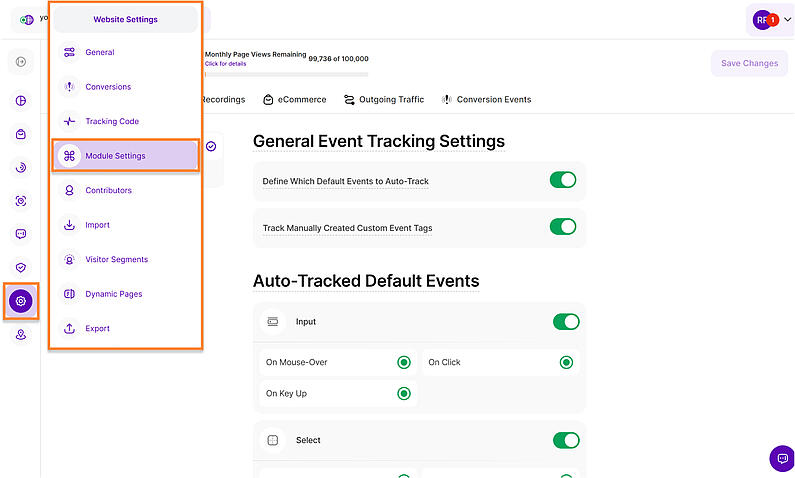The height and width of the screenshot is (478, 795).
Task: Click the Export upload icon
Action: click(69, 328)
